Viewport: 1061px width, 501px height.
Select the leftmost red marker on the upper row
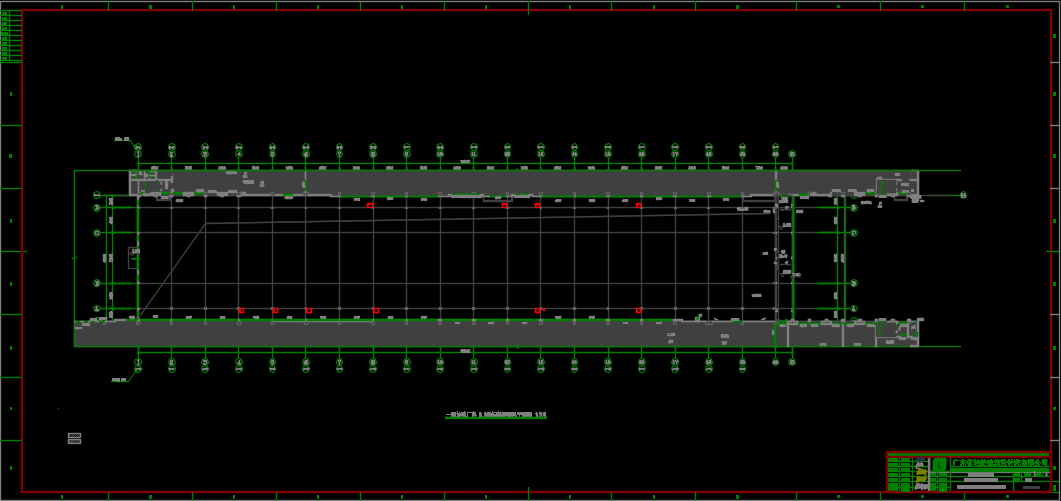370,205
